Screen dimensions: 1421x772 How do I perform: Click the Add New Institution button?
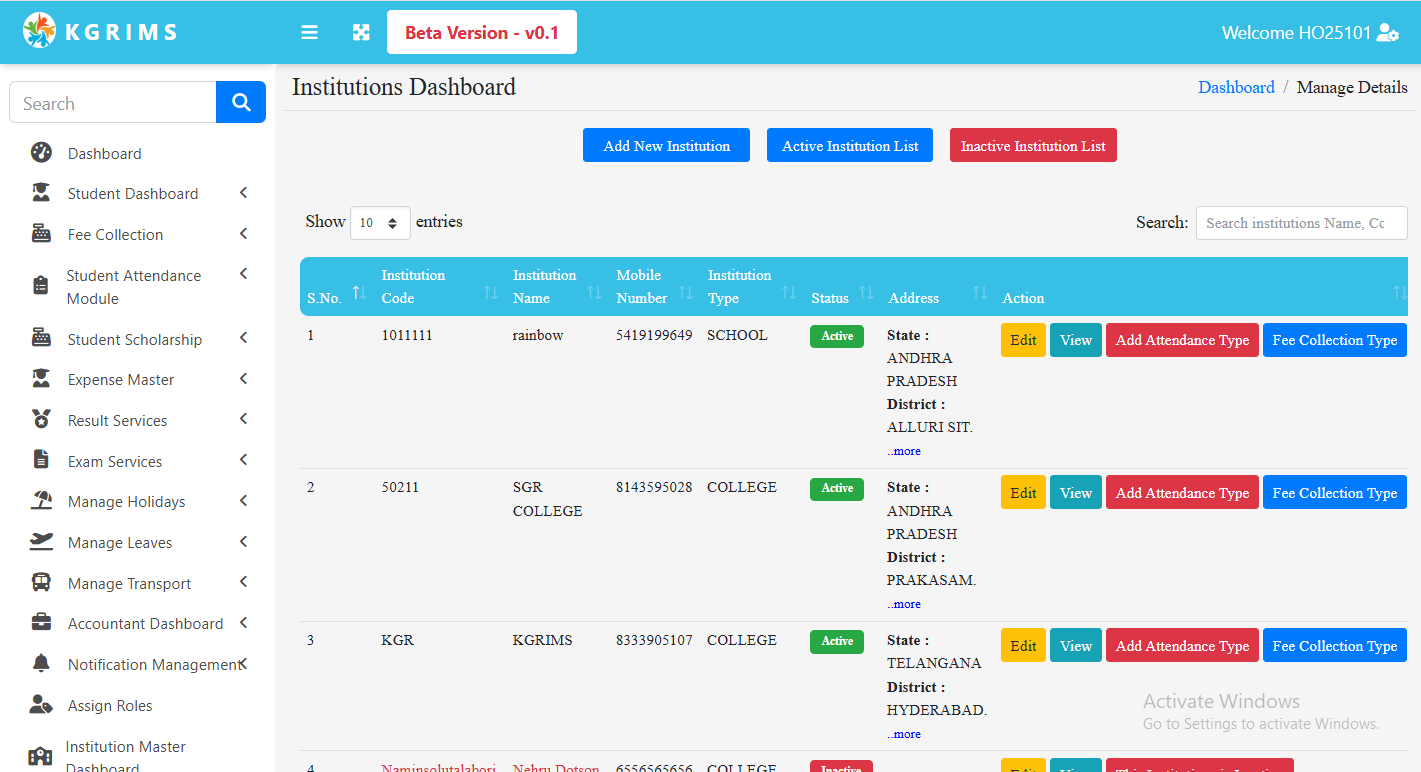[667, 146]
